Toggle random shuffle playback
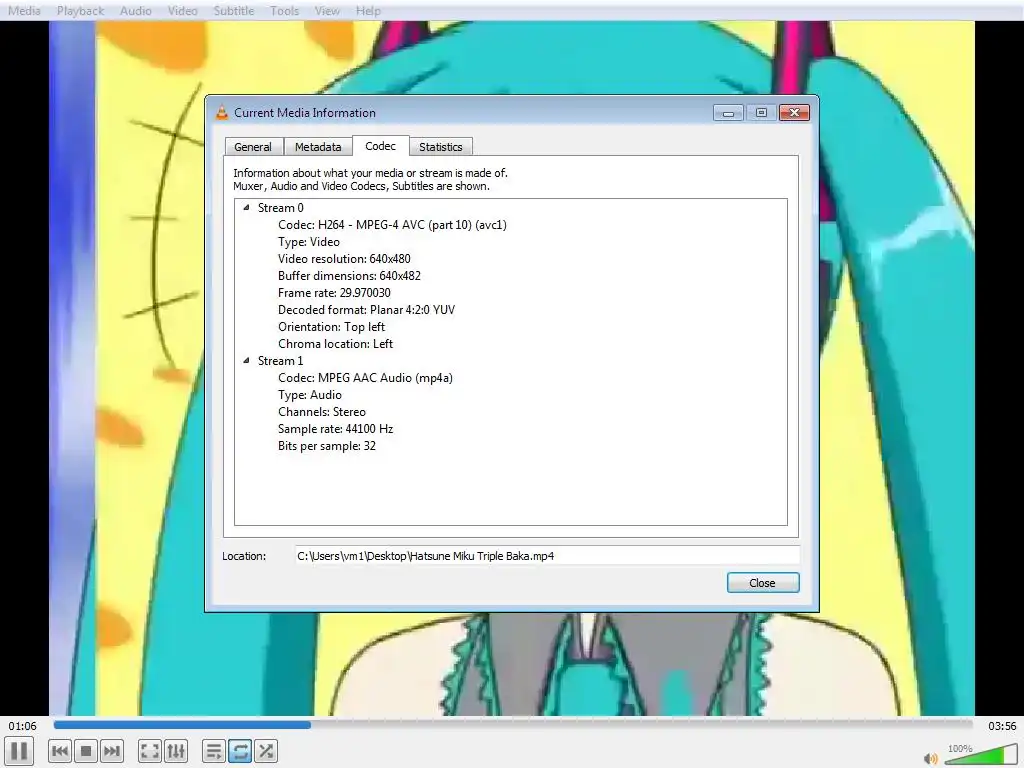This screenshot has height=768, width=1024. (266, 751)
